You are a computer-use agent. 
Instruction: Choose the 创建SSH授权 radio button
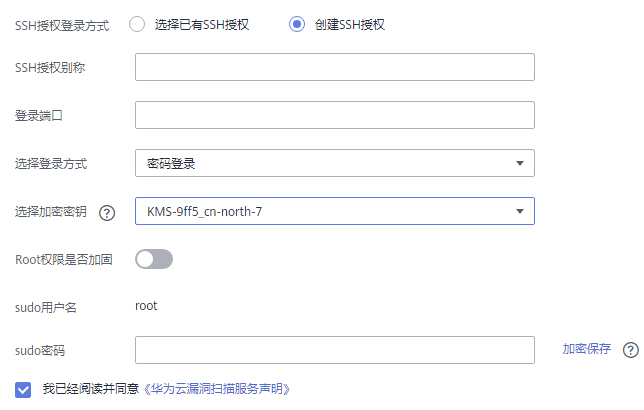[296, 25]
